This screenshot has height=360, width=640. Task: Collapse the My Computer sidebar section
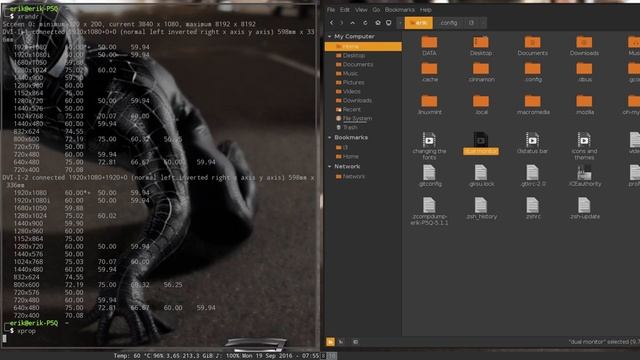click(329, 37)
